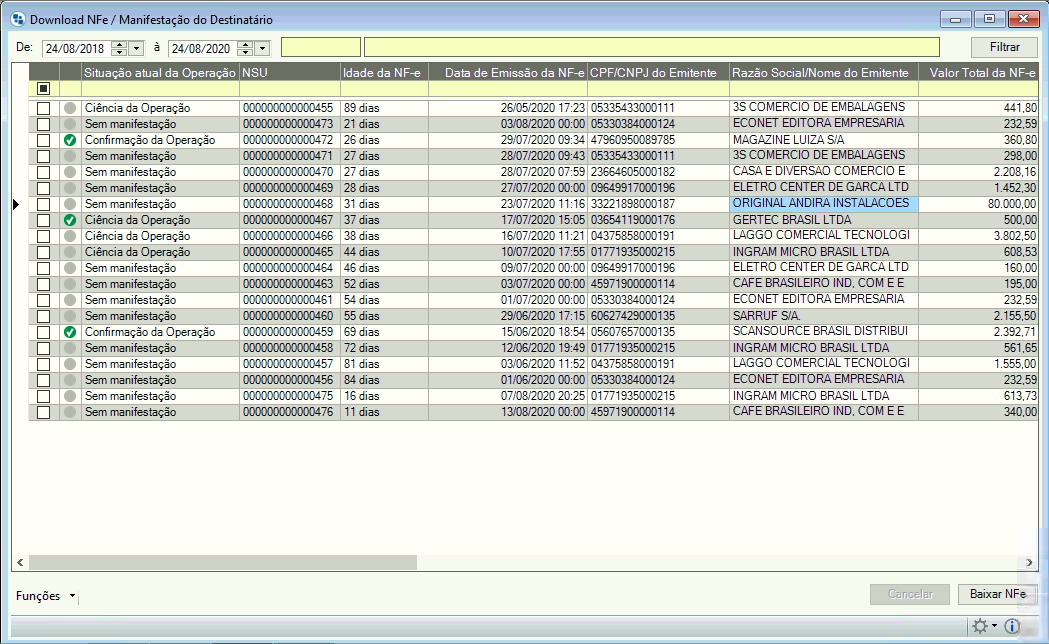Image resolution: width=1049 pixels, height=644 pixels.
Task: Click the settings gear icon in status bar
Action: click(980, 626)
